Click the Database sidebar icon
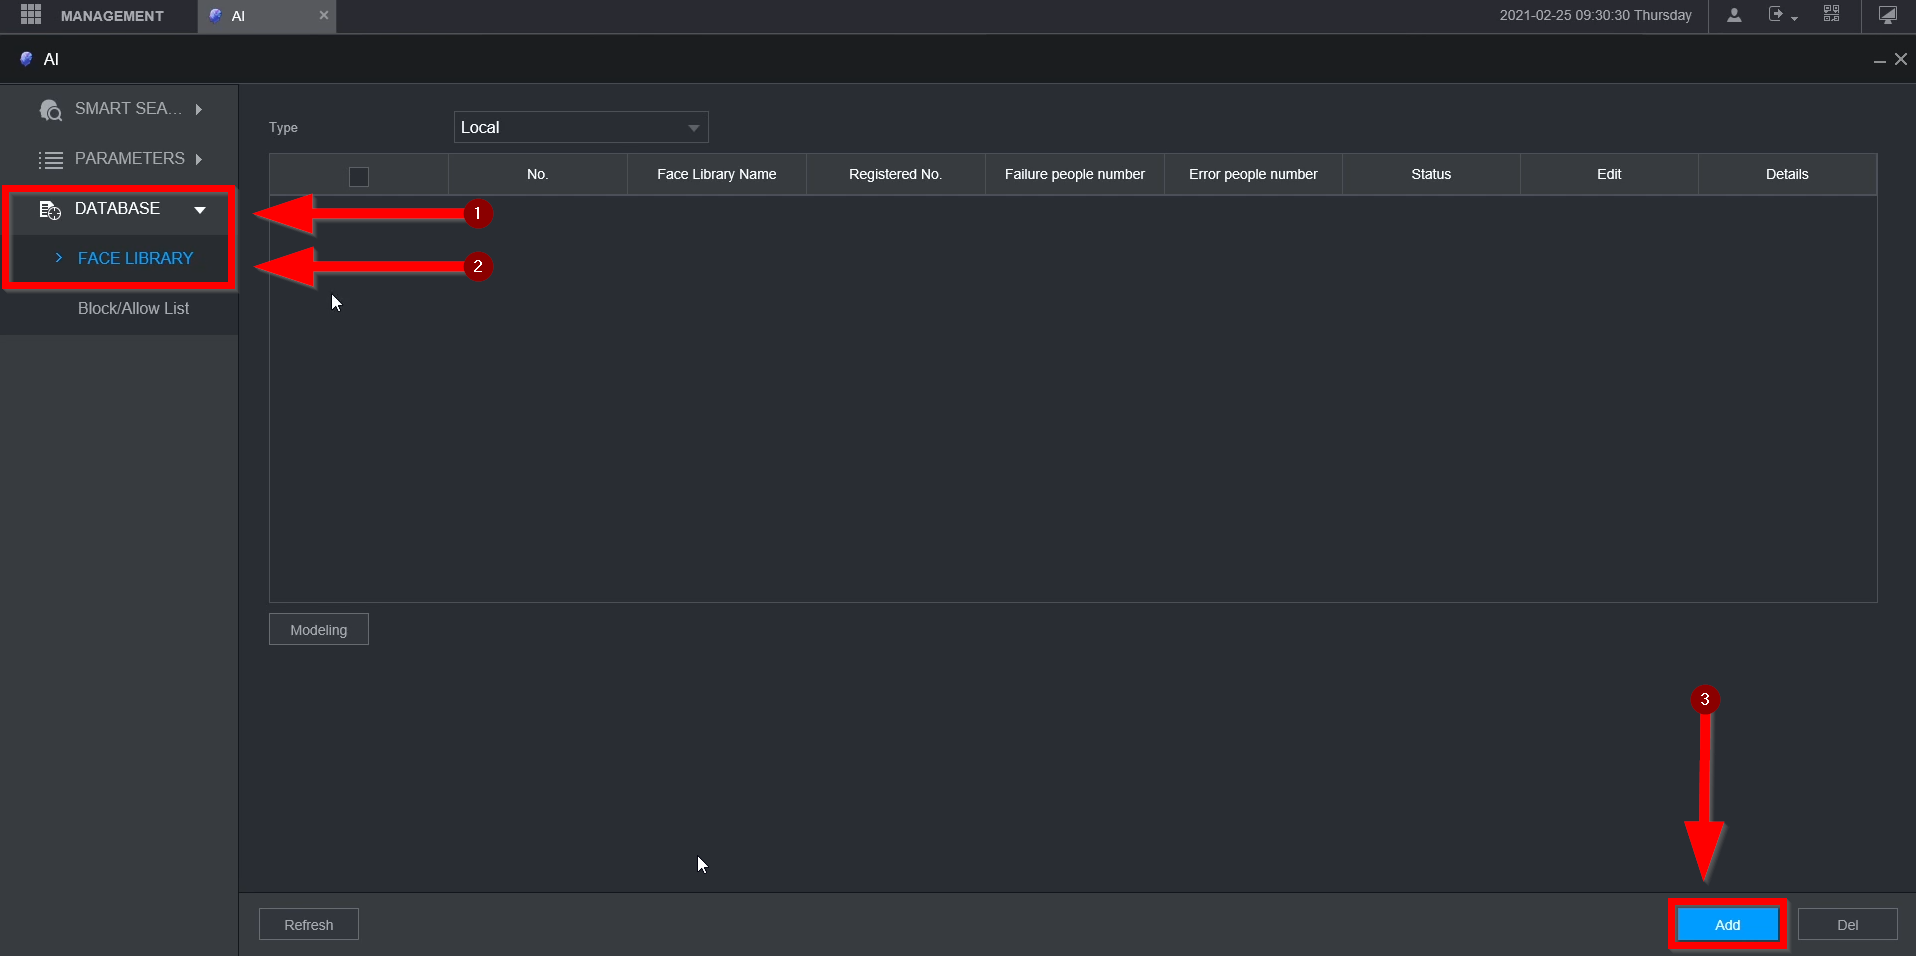Image resolution: width=1916 pixels, height=956 pixels. click(x=50, y=210)
